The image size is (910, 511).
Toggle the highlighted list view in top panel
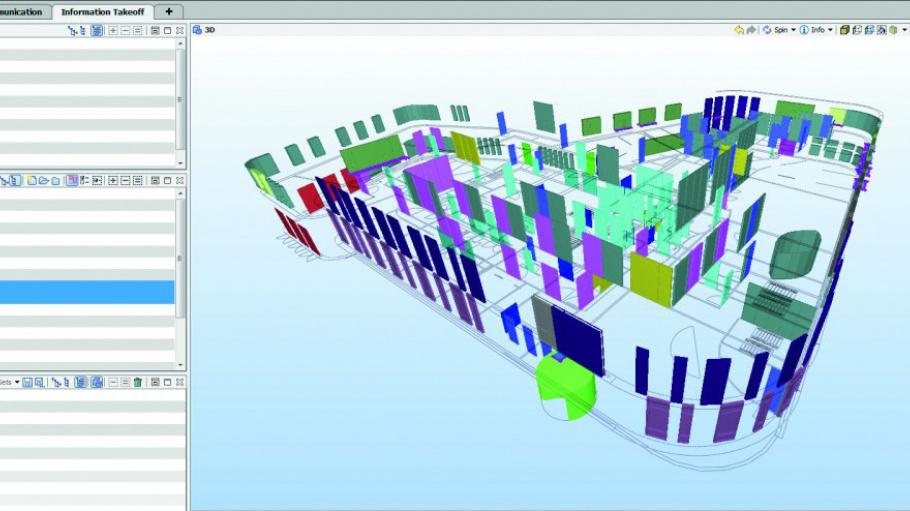click(x=97, y=31)
